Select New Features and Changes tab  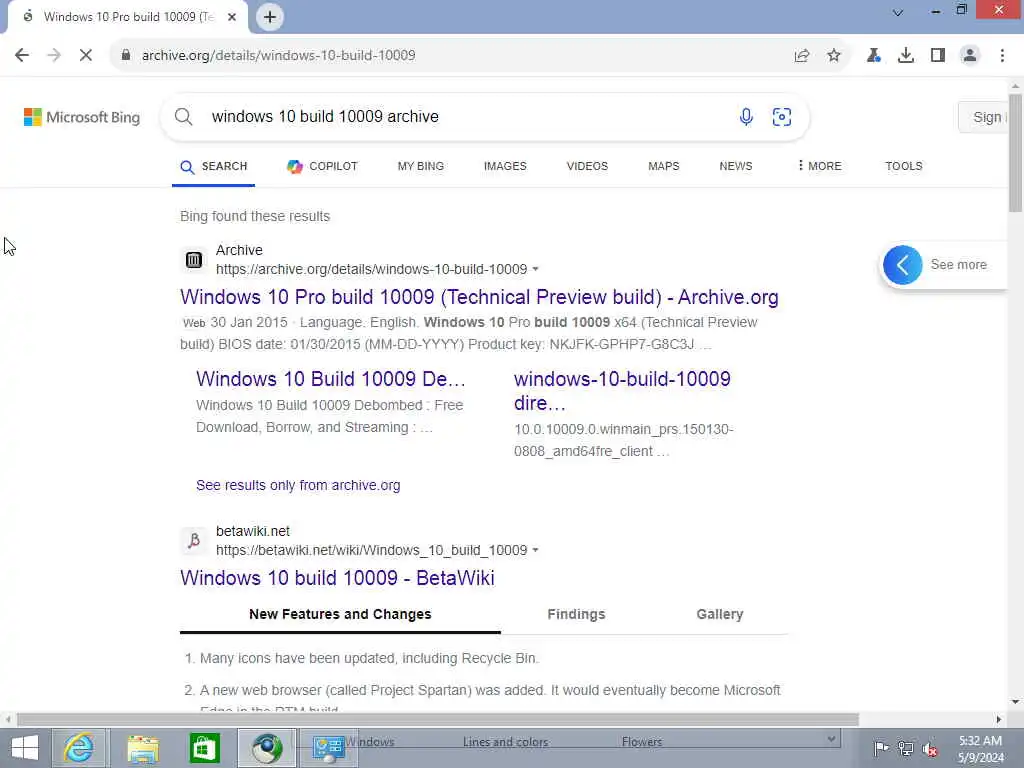coord(340,615)
